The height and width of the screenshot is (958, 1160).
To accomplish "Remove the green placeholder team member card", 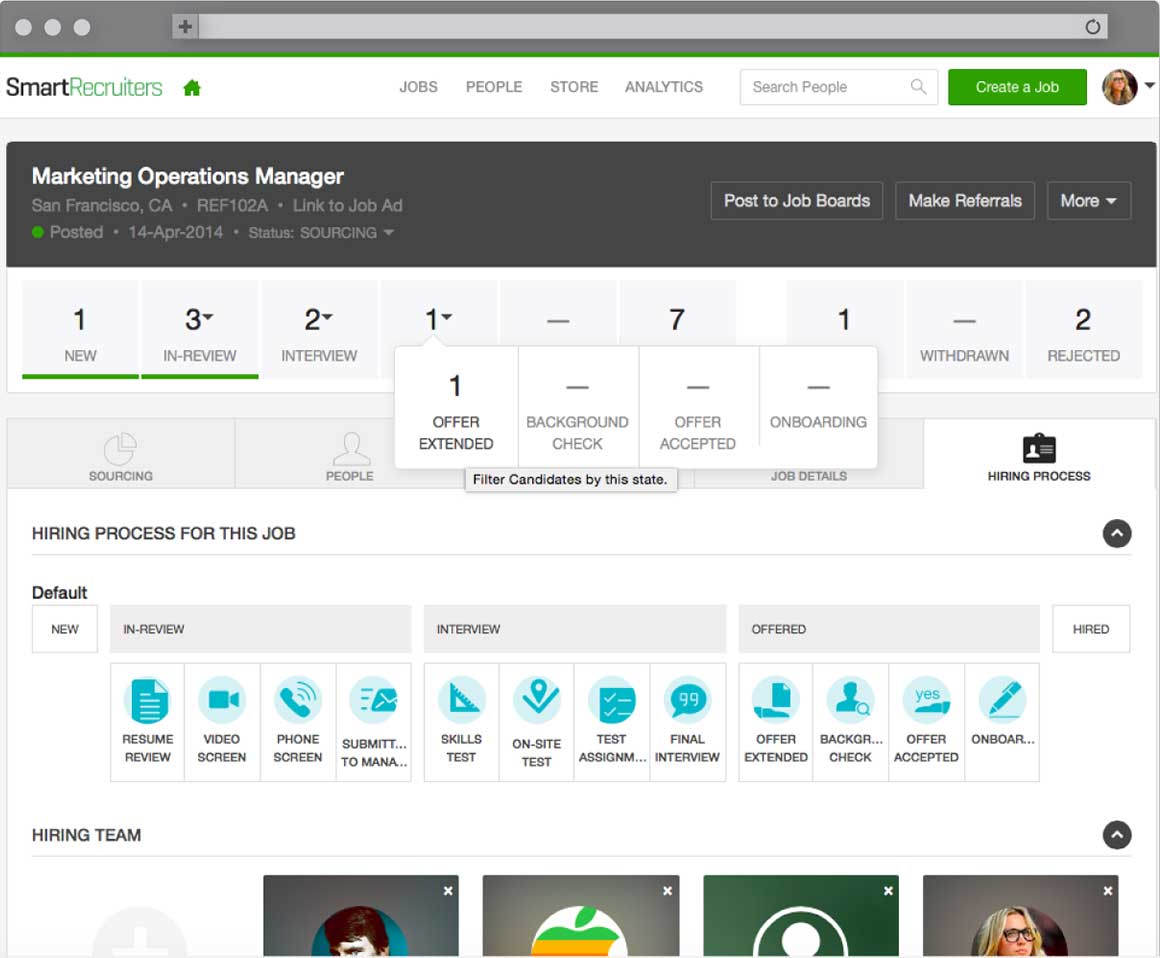I will [888, 891].
